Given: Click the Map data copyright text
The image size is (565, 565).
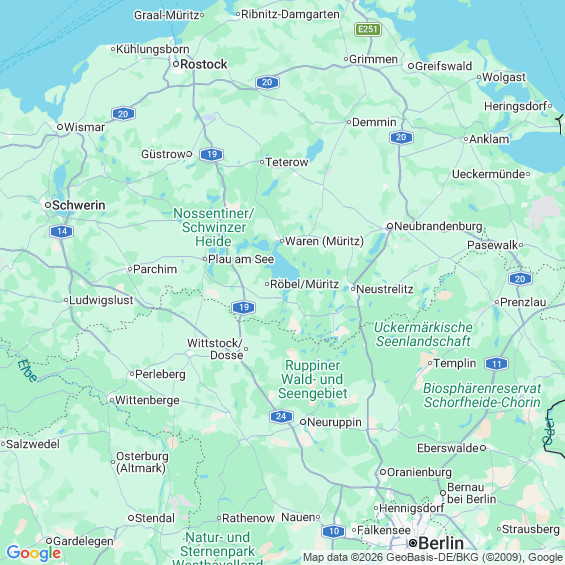Looking at the screenshot, I should pyautogui.click(x=433, y=557).
